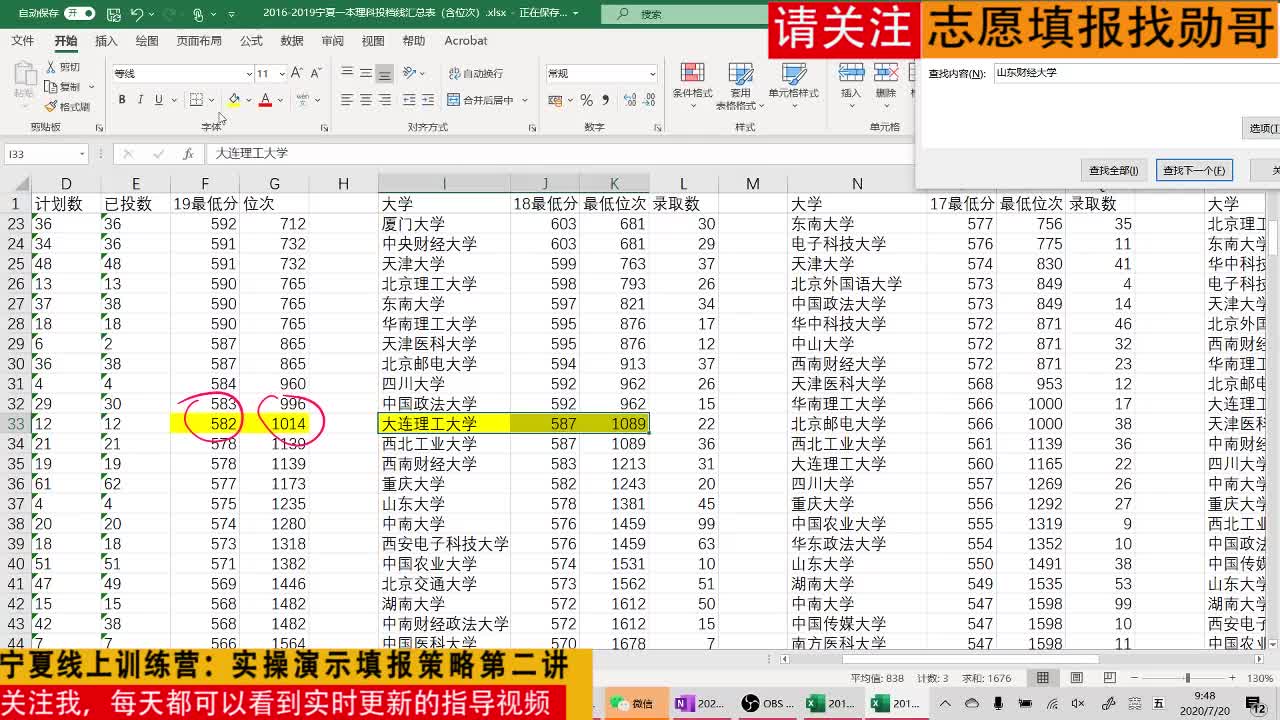Toggle Italic formatting

[x=140, y=100]
